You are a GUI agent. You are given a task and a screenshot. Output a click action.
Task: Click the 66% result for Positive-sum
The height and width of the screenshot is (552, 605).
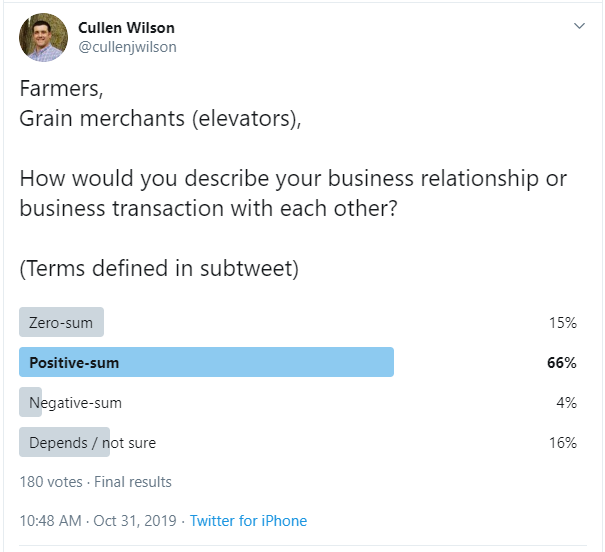pyautogui.click(x=562, y=362)
